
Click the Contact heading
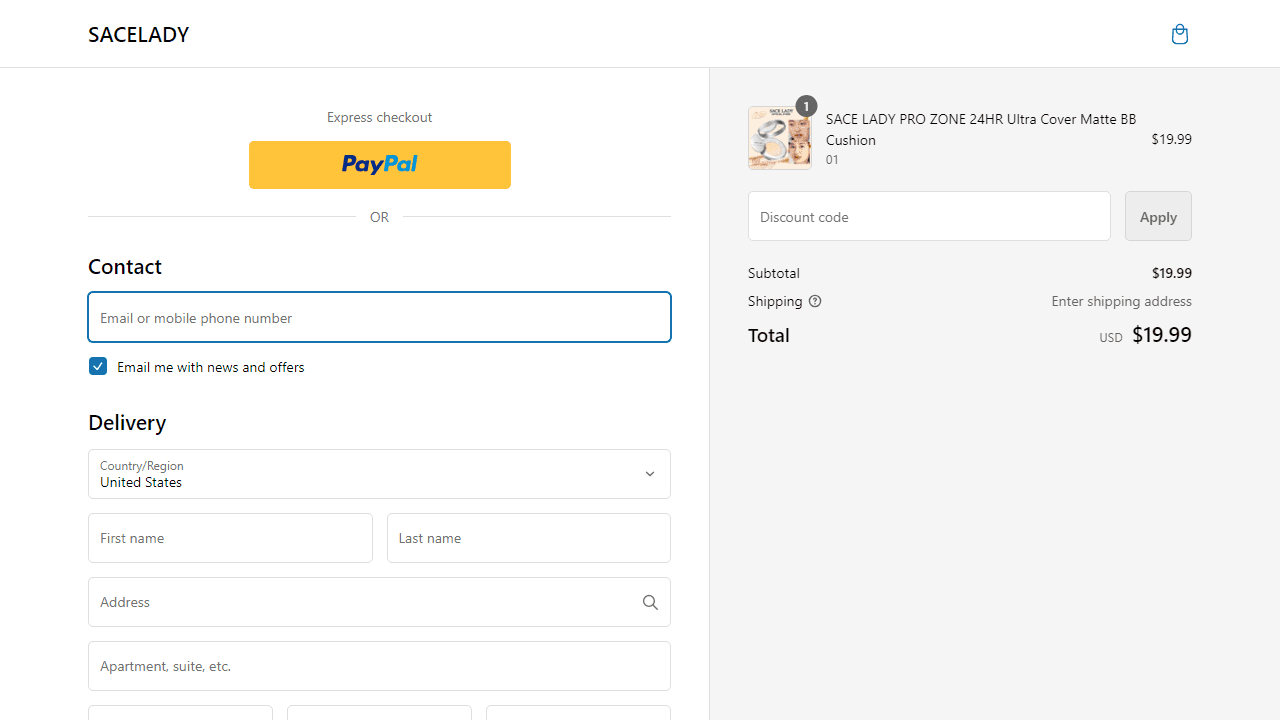coord(125,266)
